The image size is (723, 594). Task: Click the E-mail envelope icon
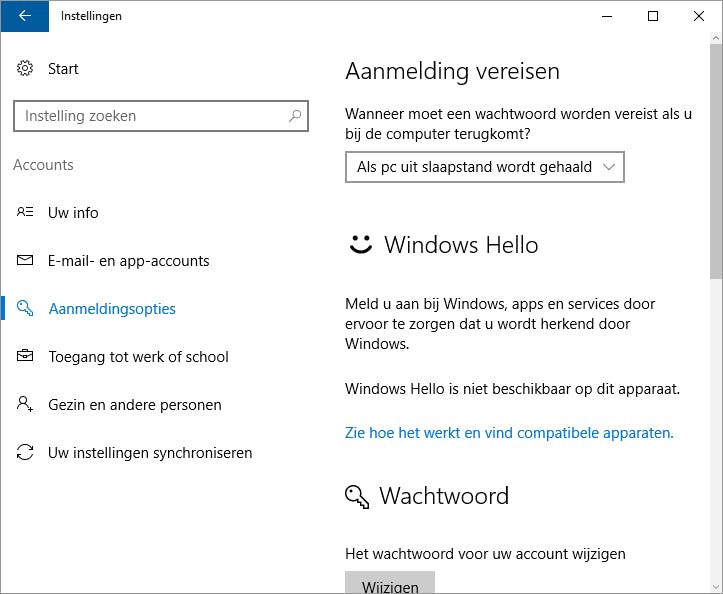coord(25,261)
